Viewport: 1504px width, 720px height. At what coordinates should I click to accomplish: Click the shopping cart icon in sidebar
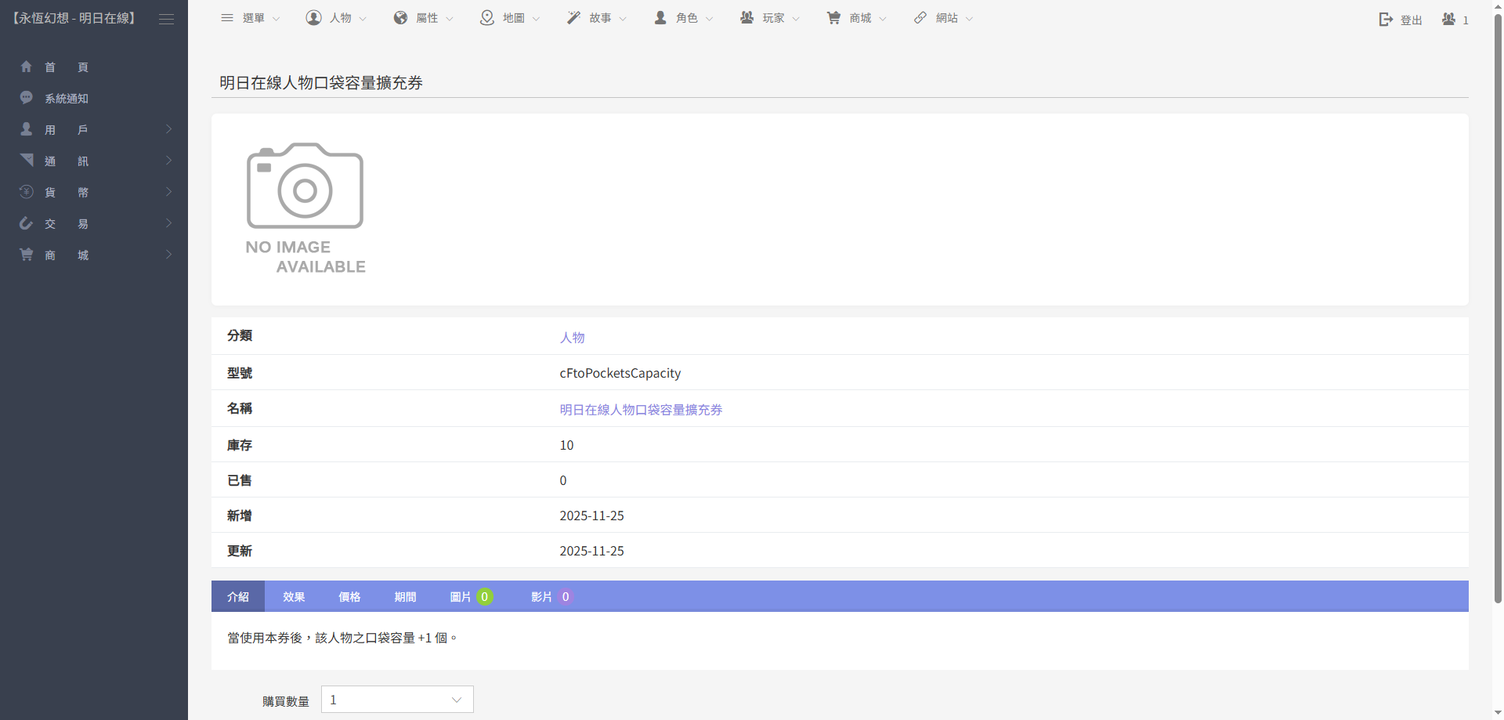pos(27,255)
